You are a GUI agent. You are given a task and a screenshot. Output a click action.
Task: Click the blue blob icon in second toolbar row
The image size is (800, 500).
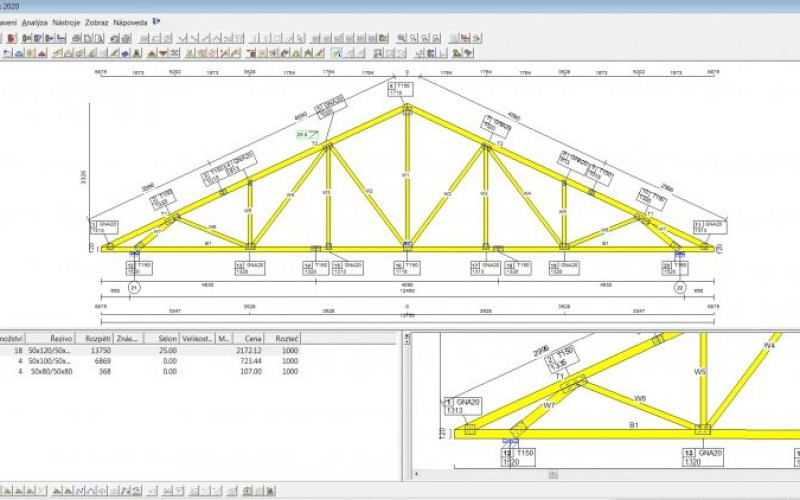coord(126,53)
